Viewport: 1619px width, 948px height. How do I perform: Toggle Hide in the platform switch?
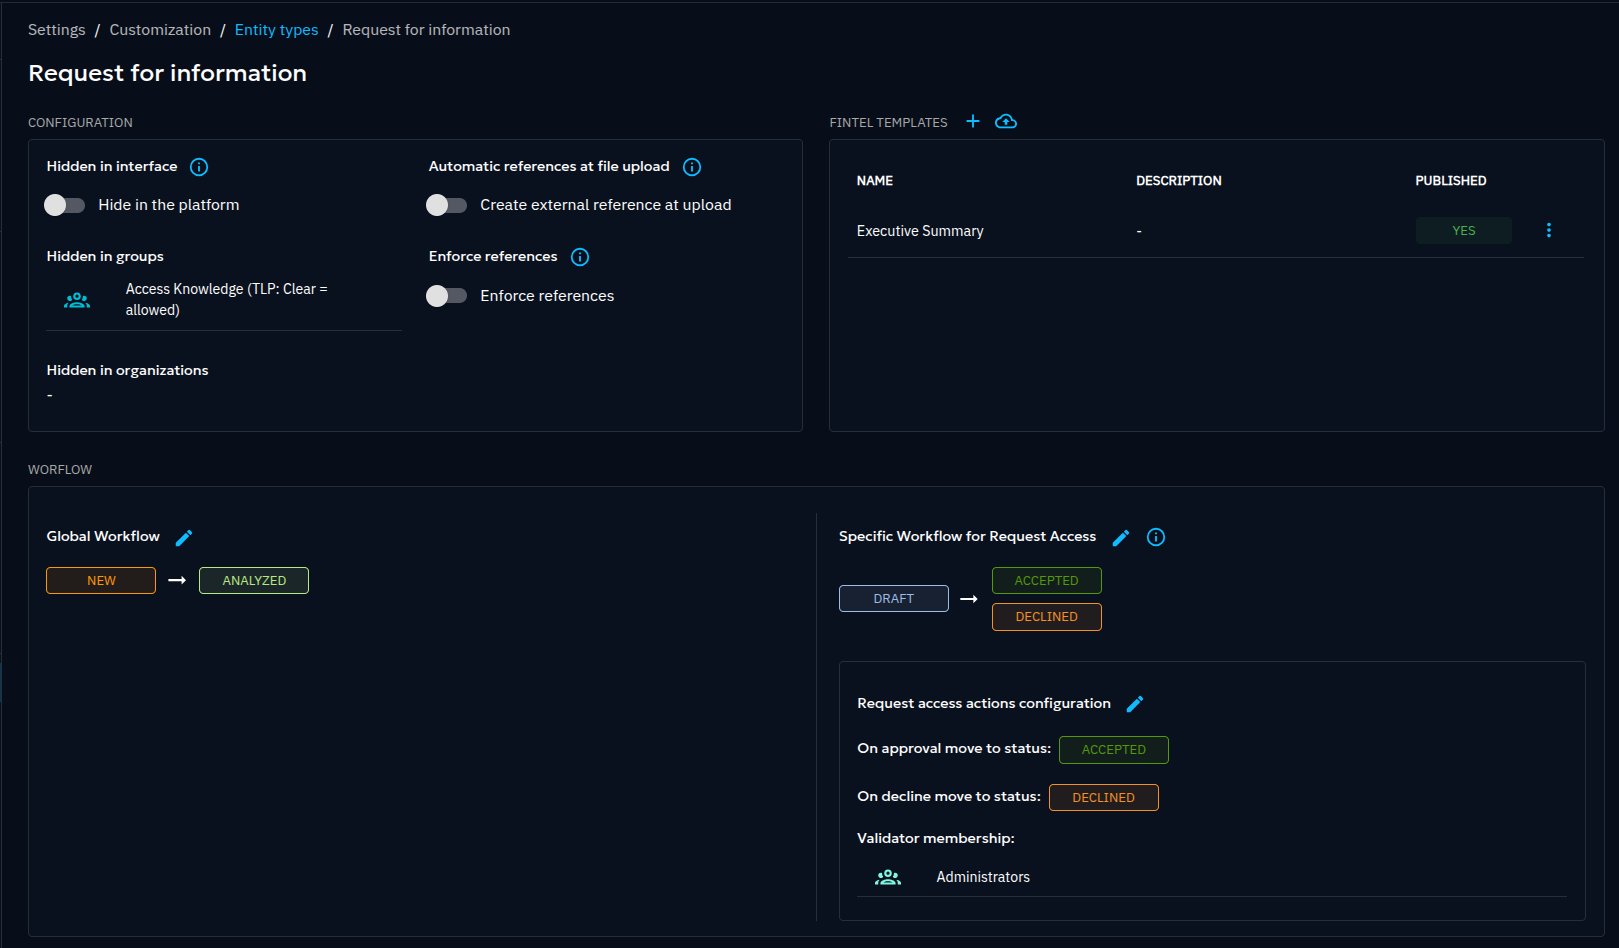pos(65,205)
